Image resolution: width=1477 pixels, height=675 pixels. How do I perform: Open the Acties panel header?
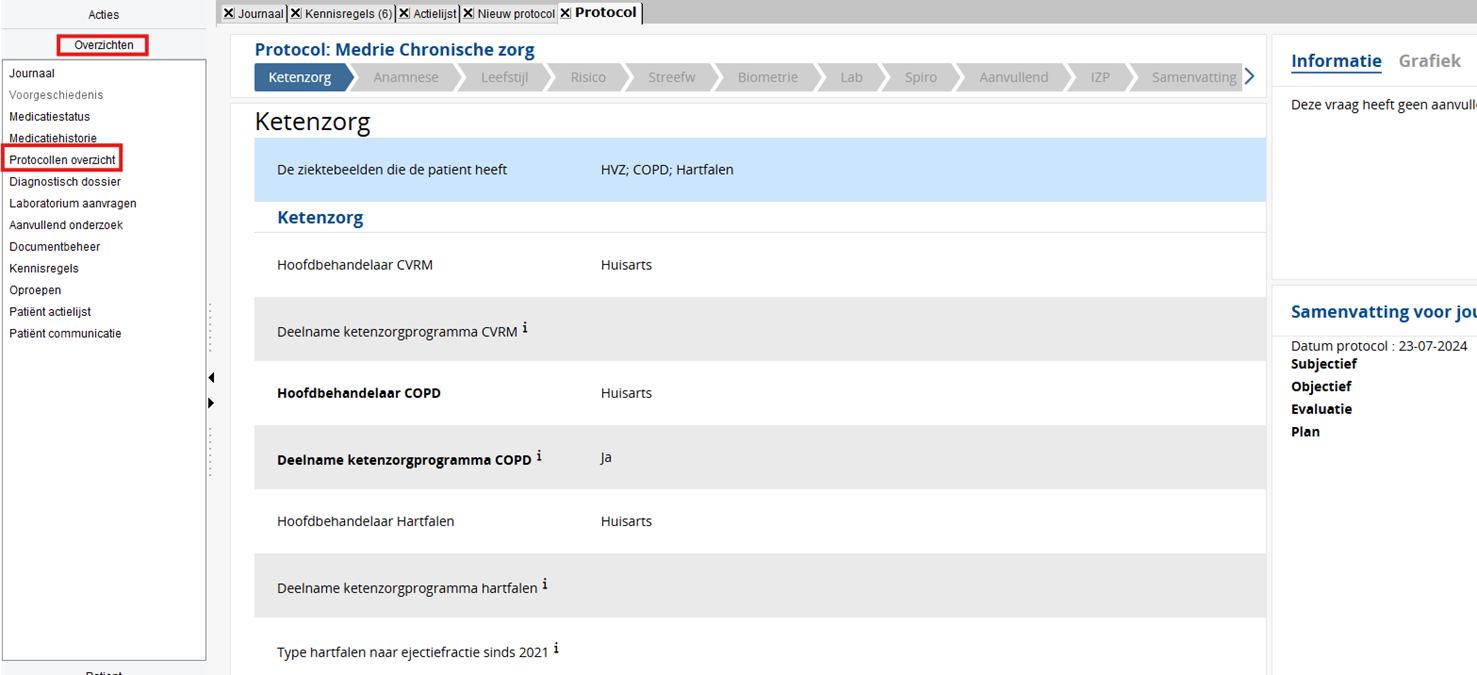pos(103,15)
